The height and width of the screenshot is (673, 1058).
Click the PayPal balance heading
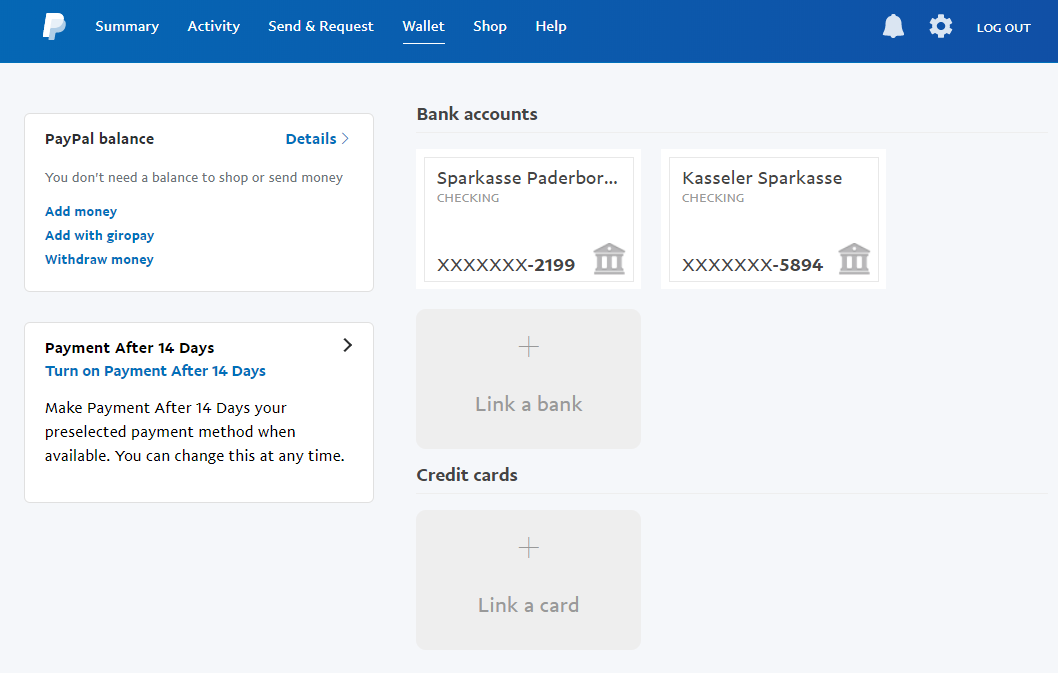[x=99, y=138]
